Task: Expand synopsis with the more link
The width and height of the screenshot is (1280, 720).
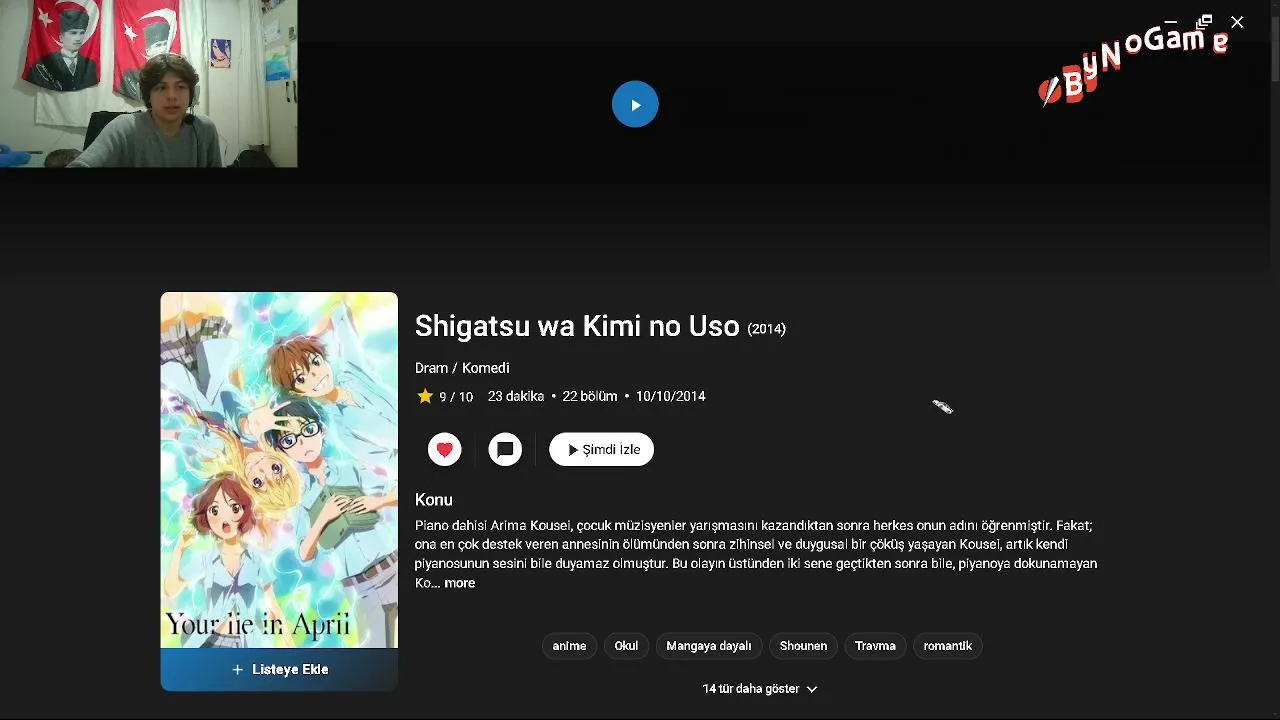Action: (x=460, y=583)
